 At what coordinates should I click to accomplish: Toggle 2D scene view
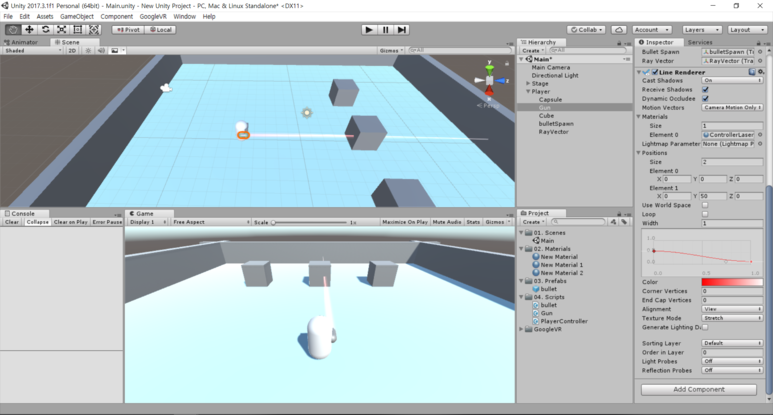(x=72, y=50)
